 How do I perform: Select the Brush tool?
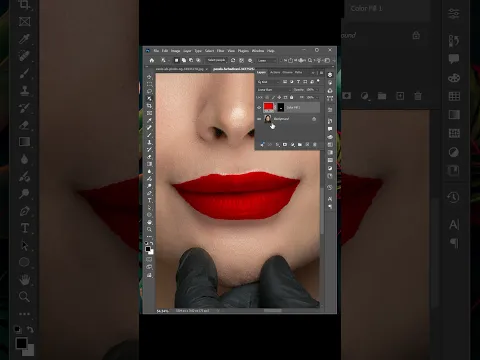click(x=149, y=135)
